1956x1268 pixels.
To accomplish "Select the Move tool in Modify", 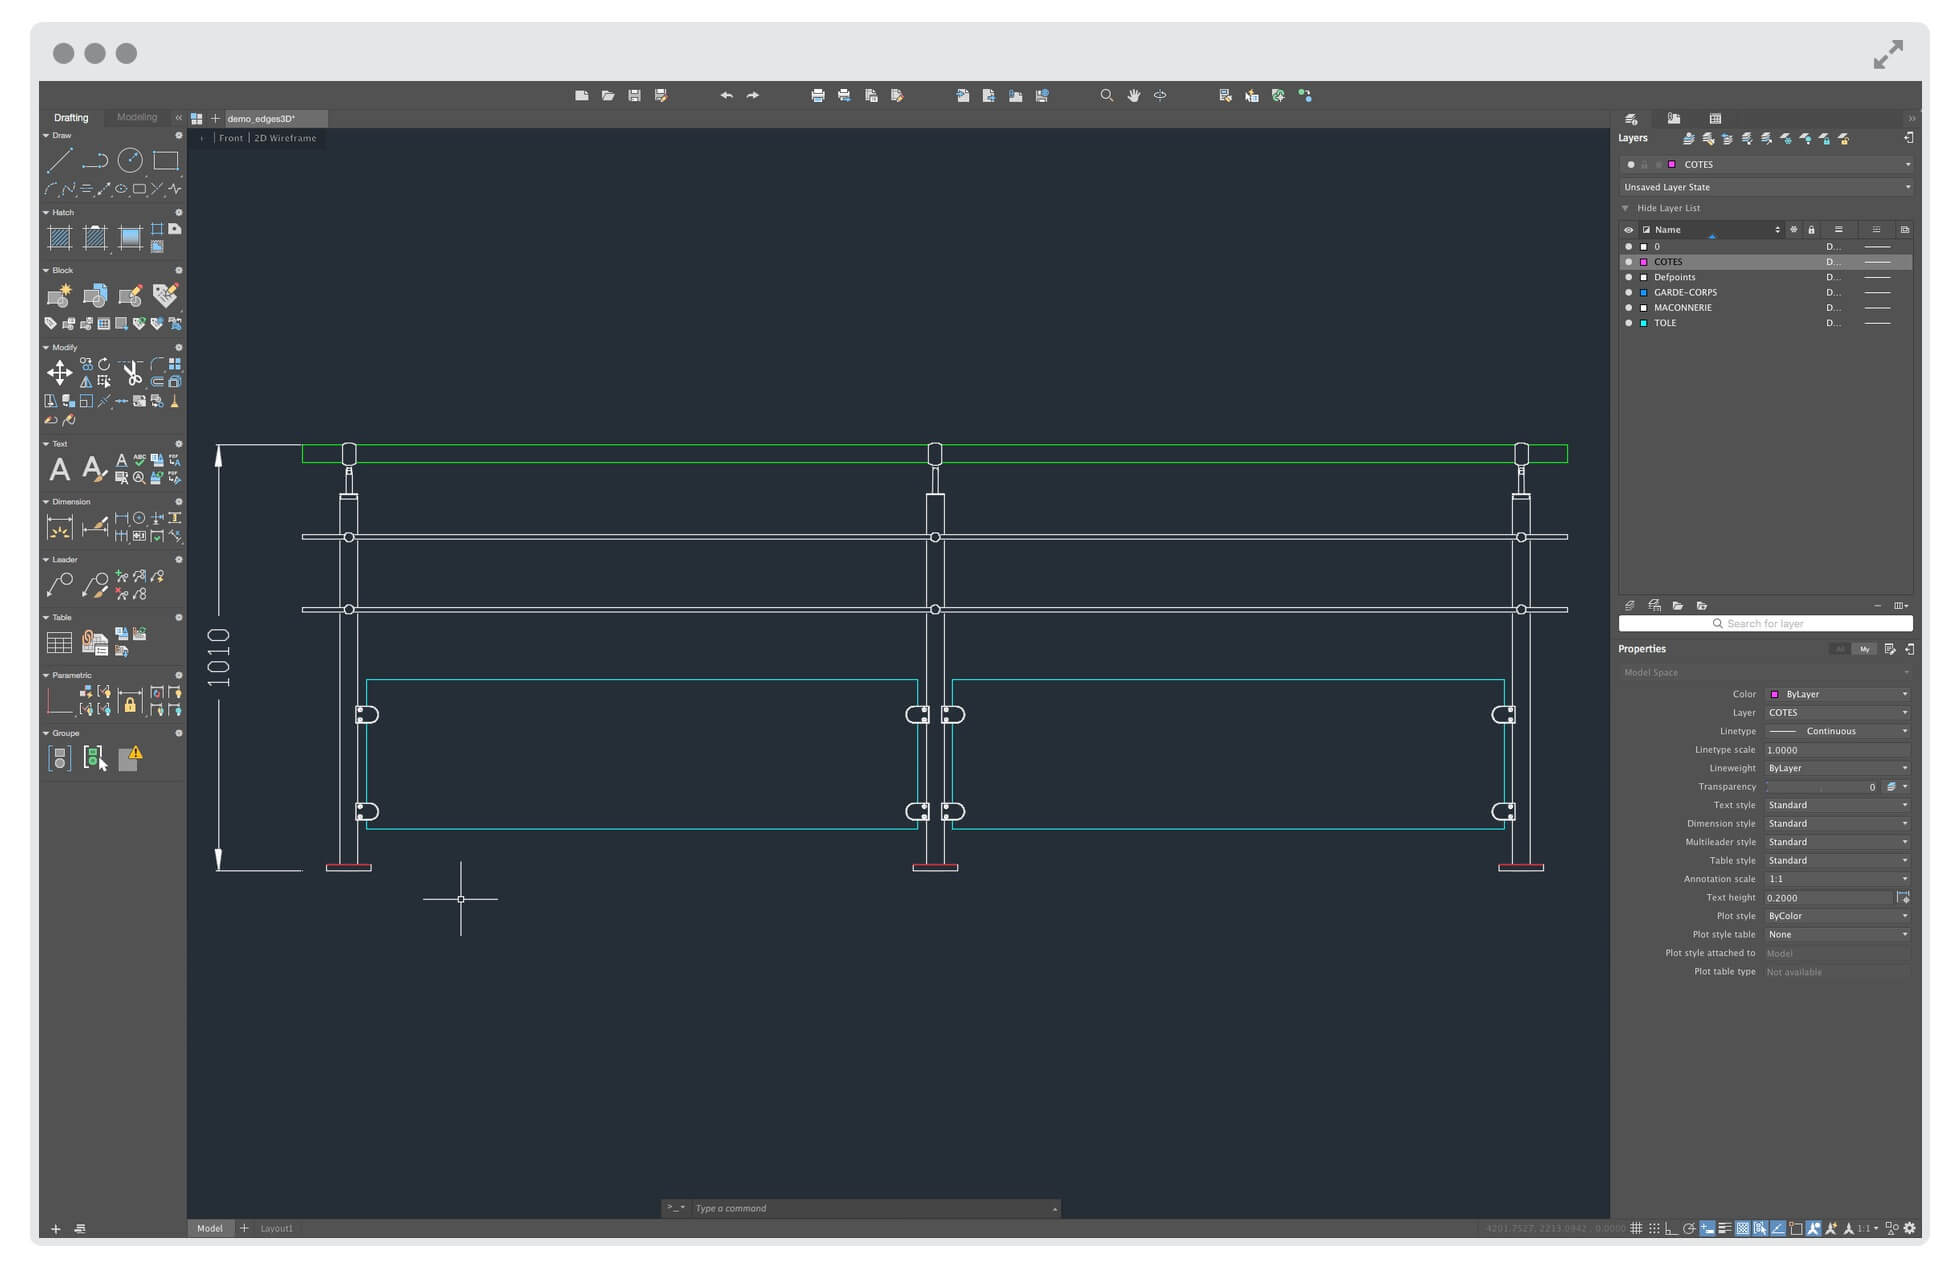I will (60, 373).
